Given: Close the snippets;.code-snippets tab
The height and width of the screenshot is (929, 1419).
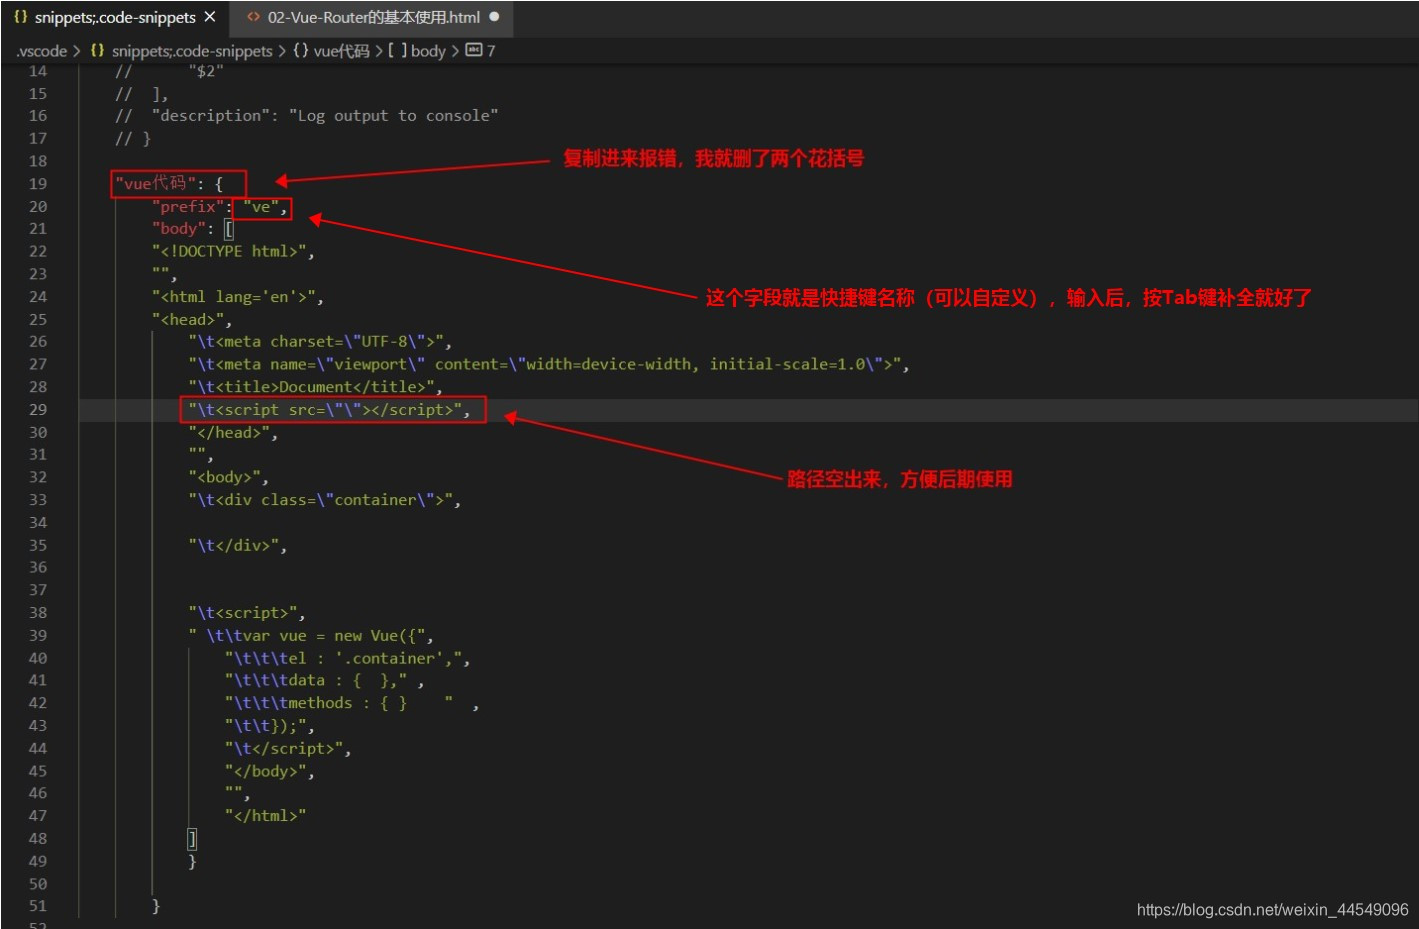Looking at the screenshot, I should point(209,17).
